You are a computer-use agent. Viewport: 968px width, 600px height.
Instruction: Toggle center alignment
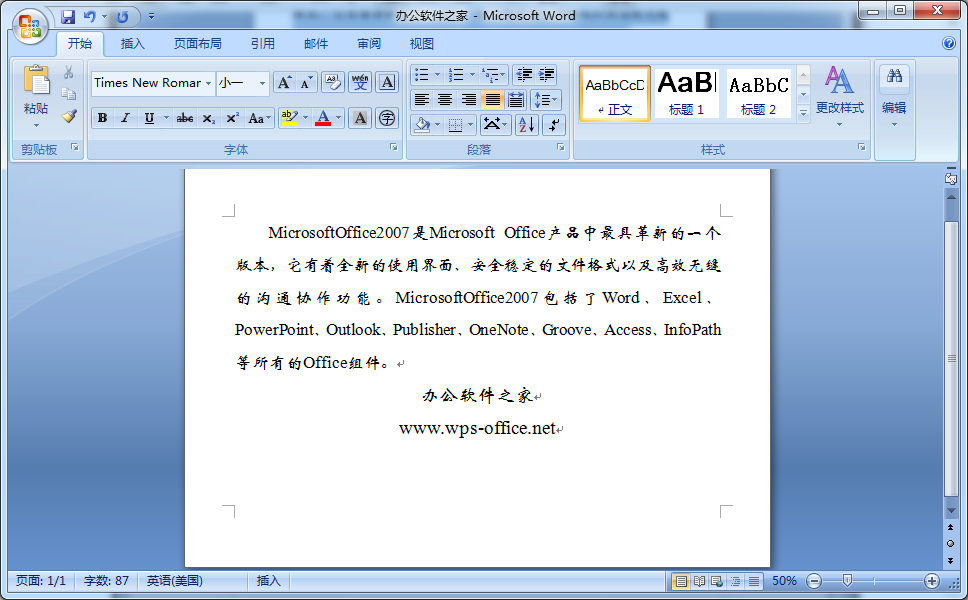pyautogui.click(x=445, y=100)
